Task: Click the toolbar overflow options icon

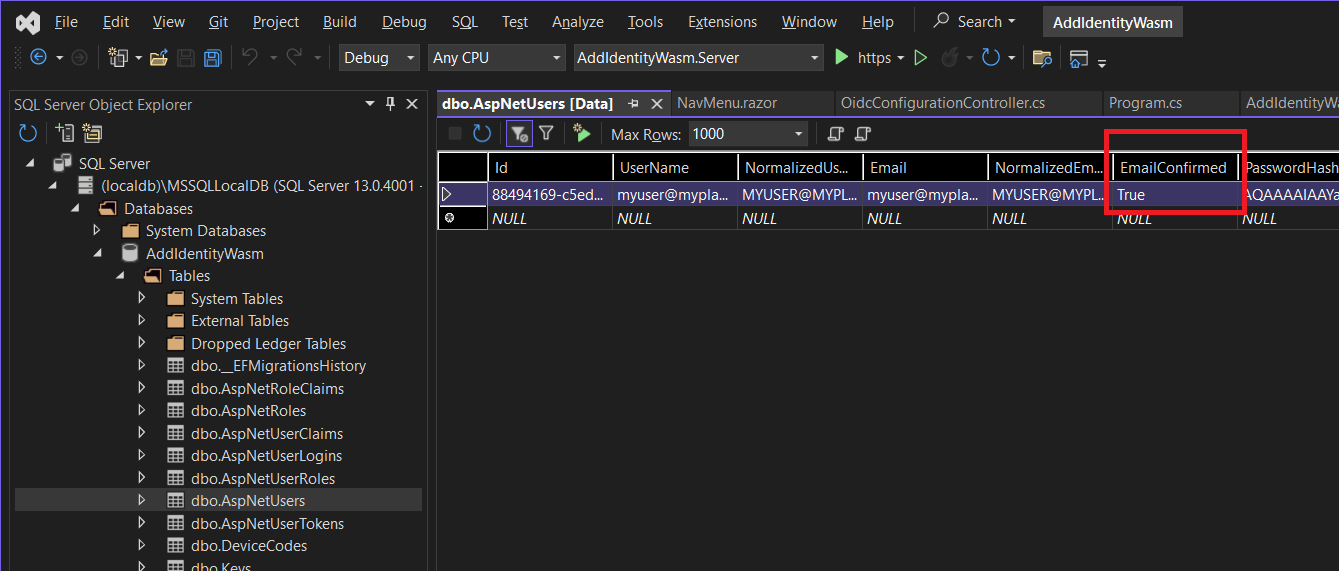Action: tap(1102, 62)
